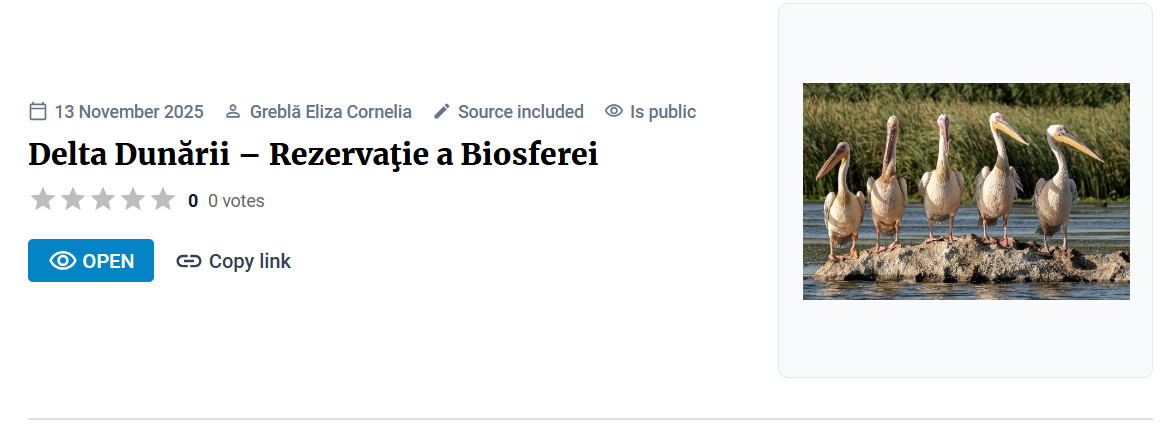
Task: Rate five stars with fifth star
Action: tap(163, 200)
